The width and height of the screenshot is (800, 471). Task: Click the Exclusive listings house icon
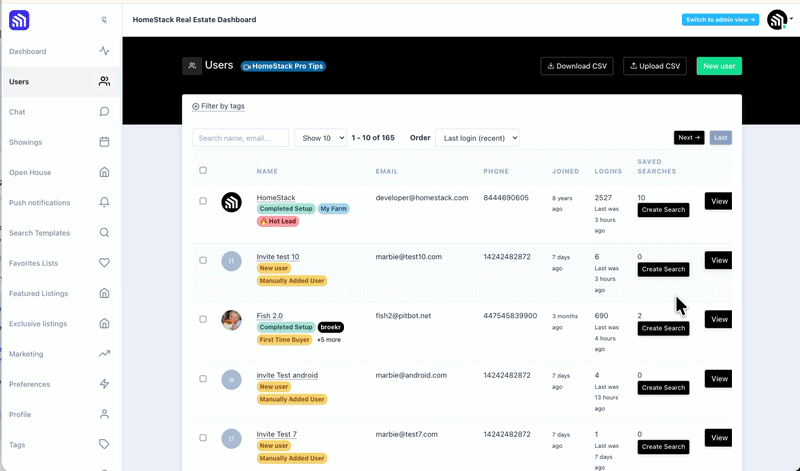[104, 324]
